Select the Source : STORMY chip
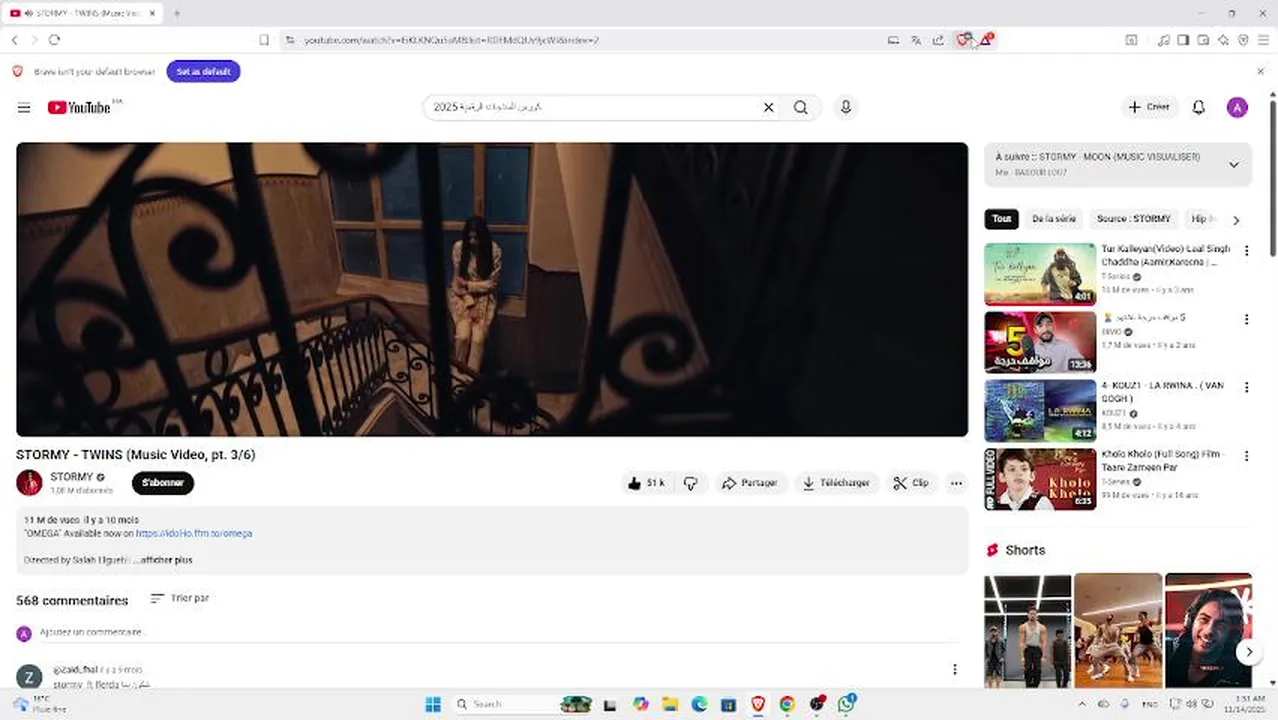Image resolution: width=1278 pixels, height=720 pixels. click(x=1133, y=219)
